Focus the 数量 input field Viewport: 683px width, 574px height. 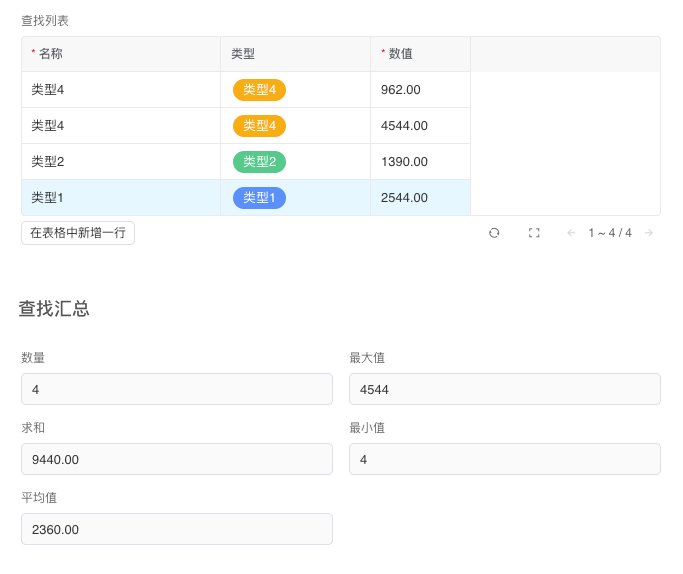click(176, 389)
